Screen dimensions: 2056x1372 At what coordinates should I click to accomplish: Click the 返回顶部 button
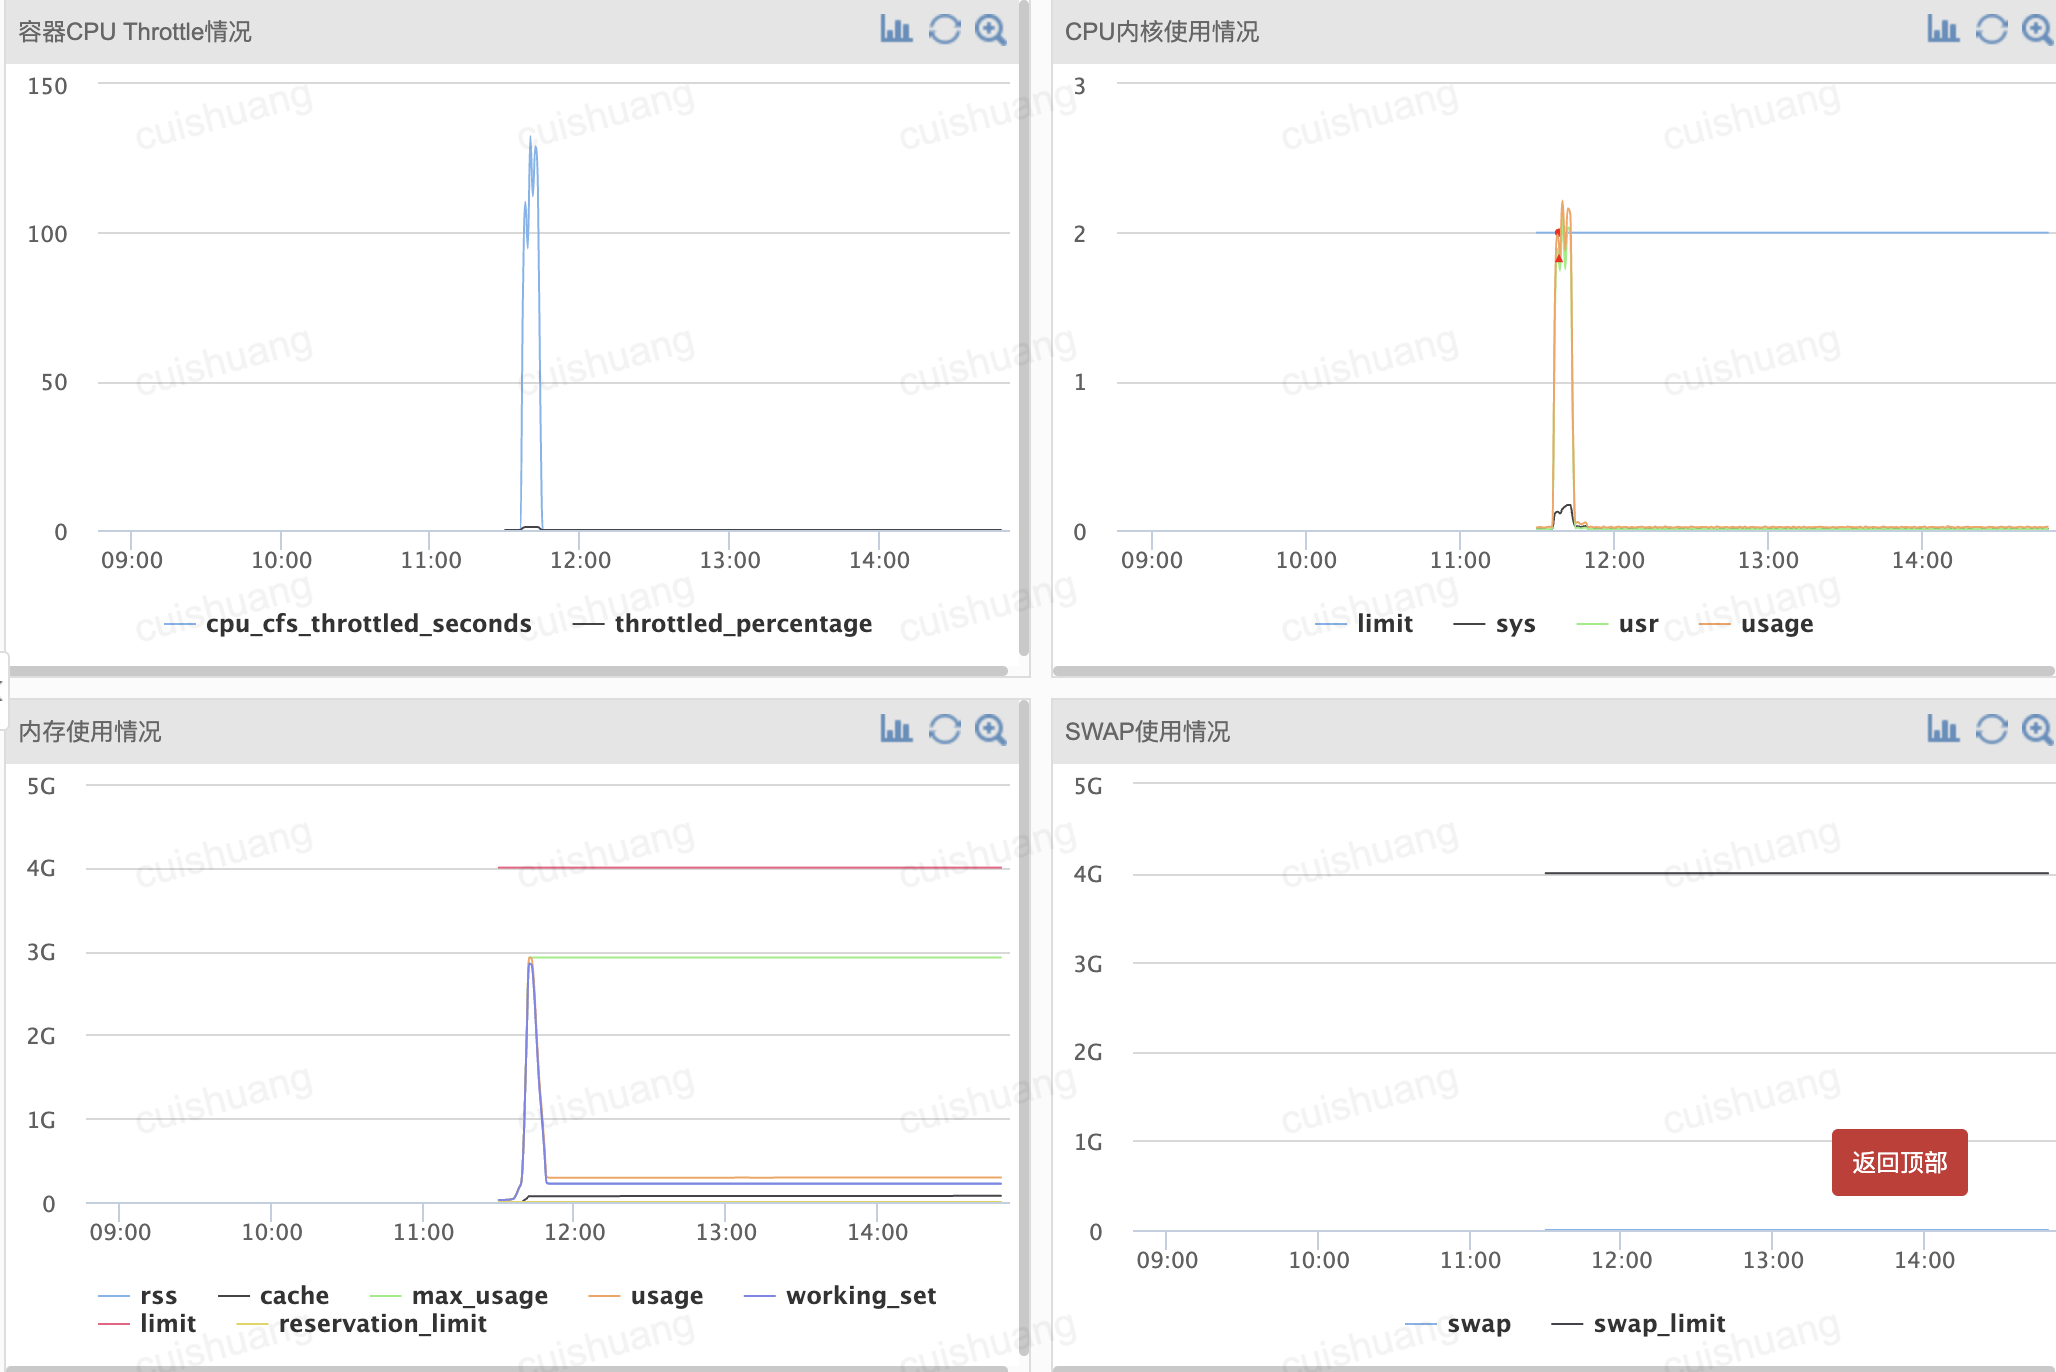click(x=1899, y=1162)
